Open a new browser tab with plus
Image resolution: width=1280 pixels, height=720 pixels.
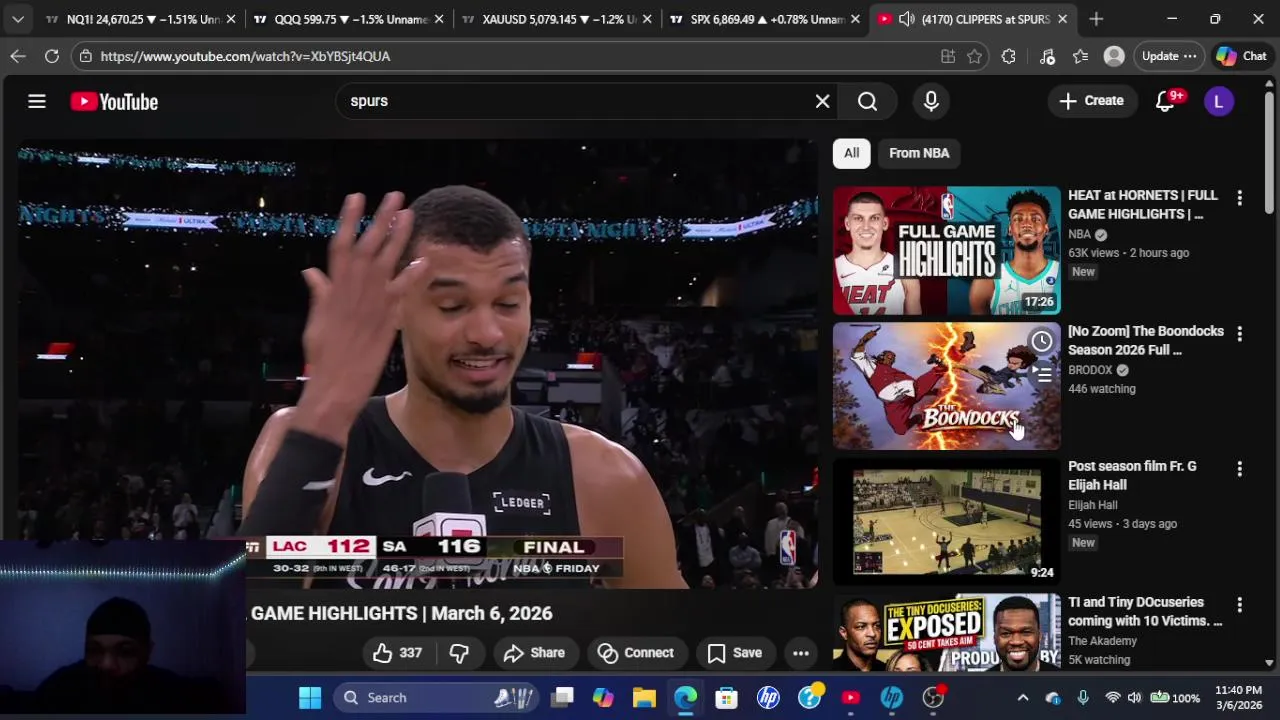(1096, 19)
